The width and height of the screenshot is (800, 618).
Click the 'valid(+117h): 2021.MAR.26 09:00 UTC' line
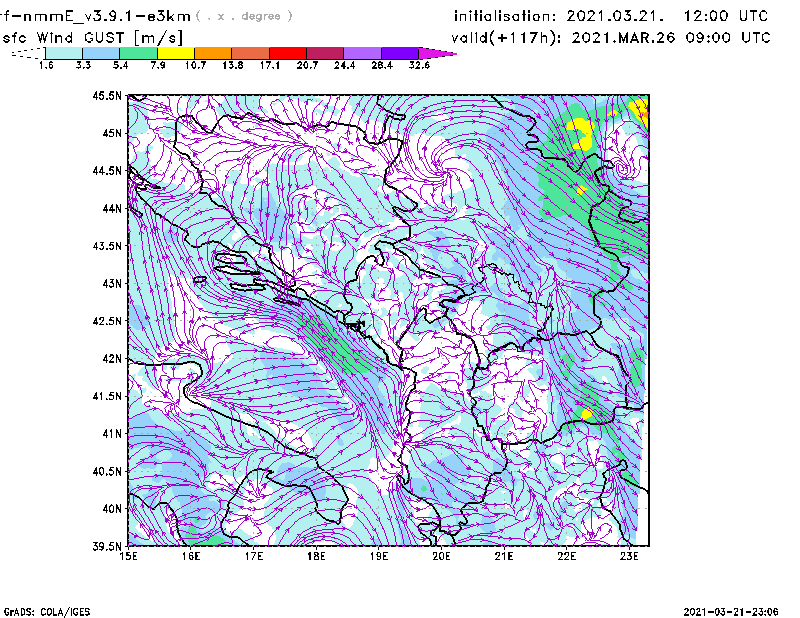click(x=611, y=38)
